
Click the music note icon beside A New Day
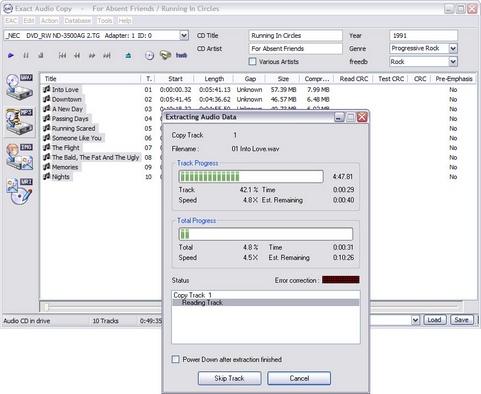click(47, 108)
